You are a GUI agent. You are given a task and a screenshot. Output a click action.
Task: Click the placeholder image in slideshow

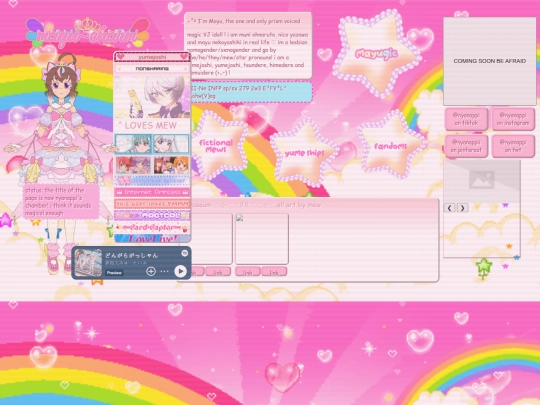tap(482, 179)
